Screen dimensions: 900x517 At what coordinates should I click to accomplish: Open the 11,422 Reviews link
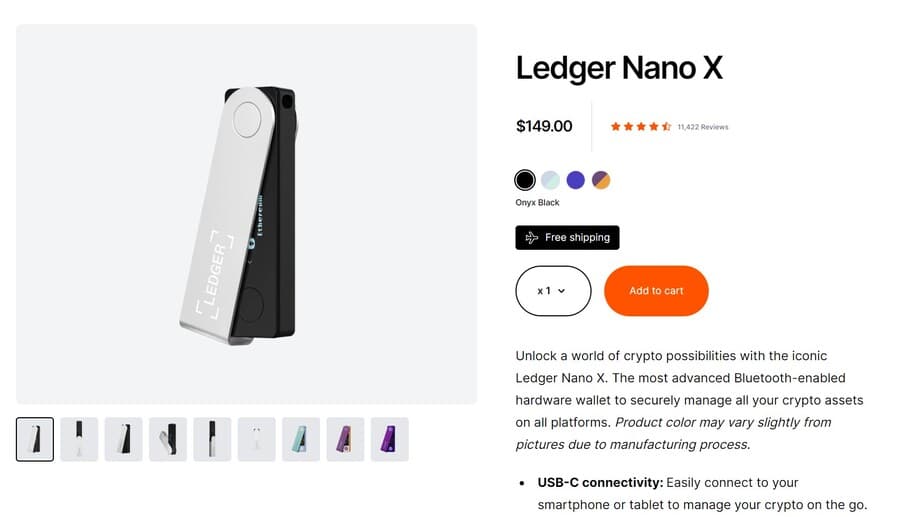tap(702, 127)
